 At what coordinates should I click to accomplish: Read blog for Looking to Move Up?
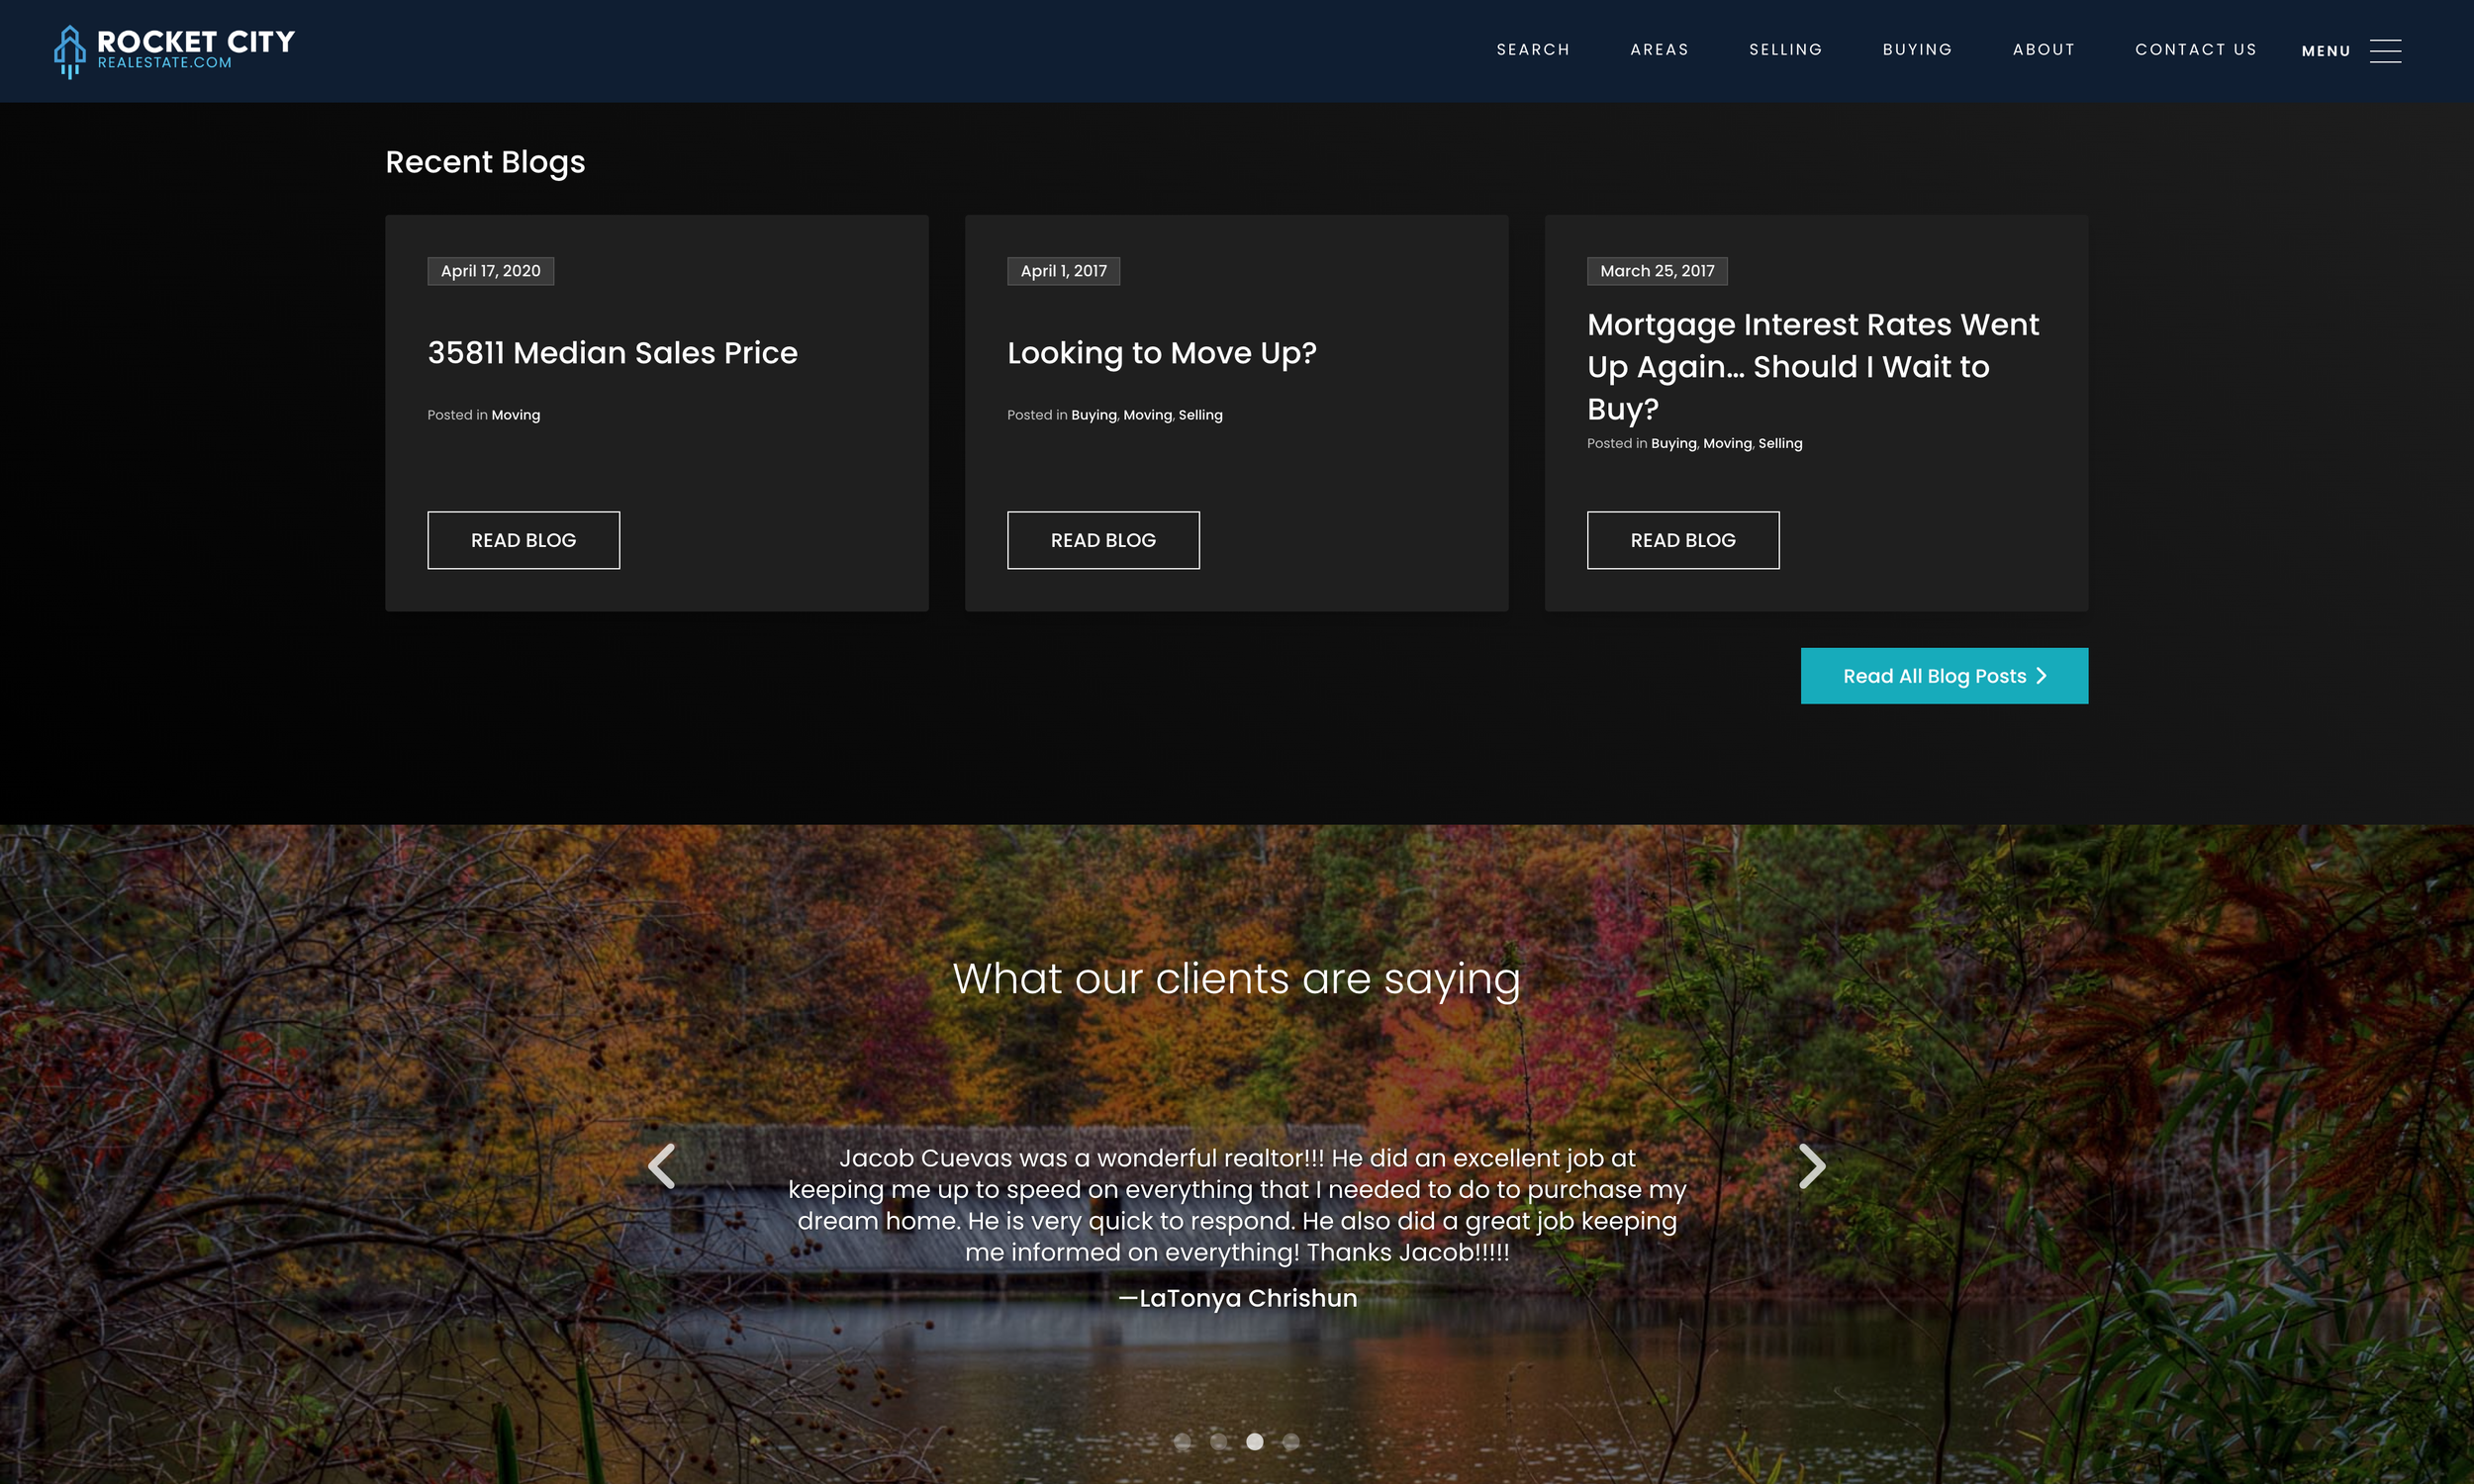click(x=1103, y=540)
